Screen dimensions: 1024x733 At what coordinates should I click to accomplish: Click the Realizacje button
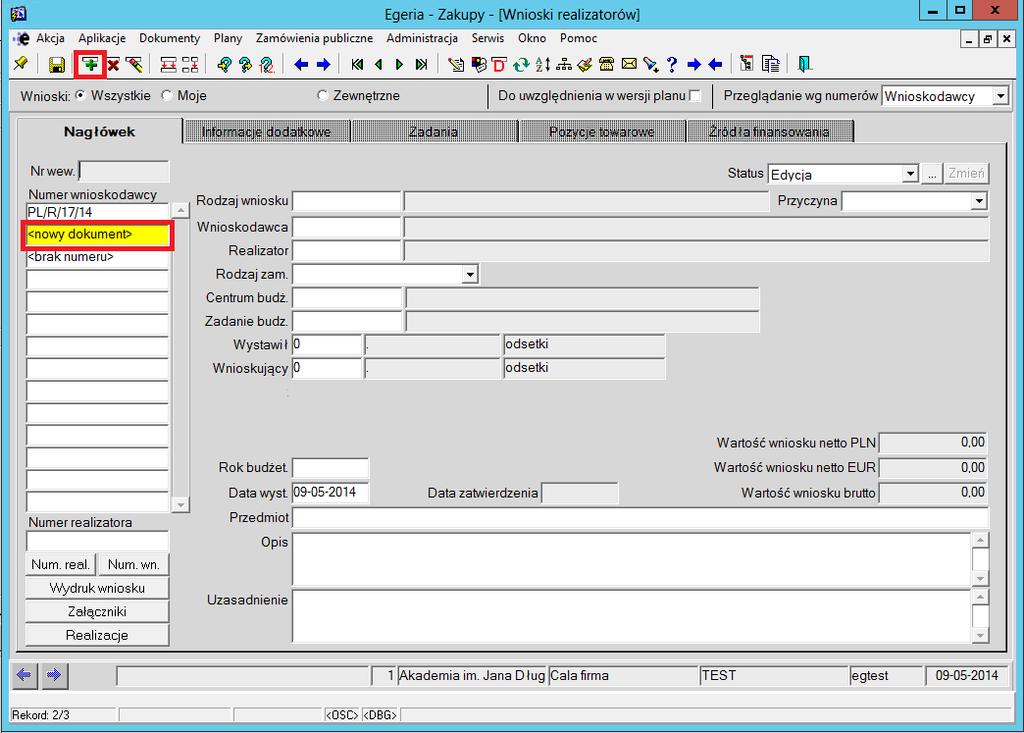click(x=97, y=635)
